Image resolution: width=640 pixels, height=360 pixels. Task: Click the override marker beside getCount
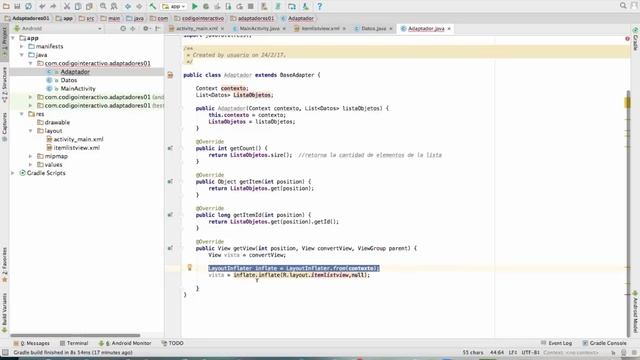(x=170, y=148)
